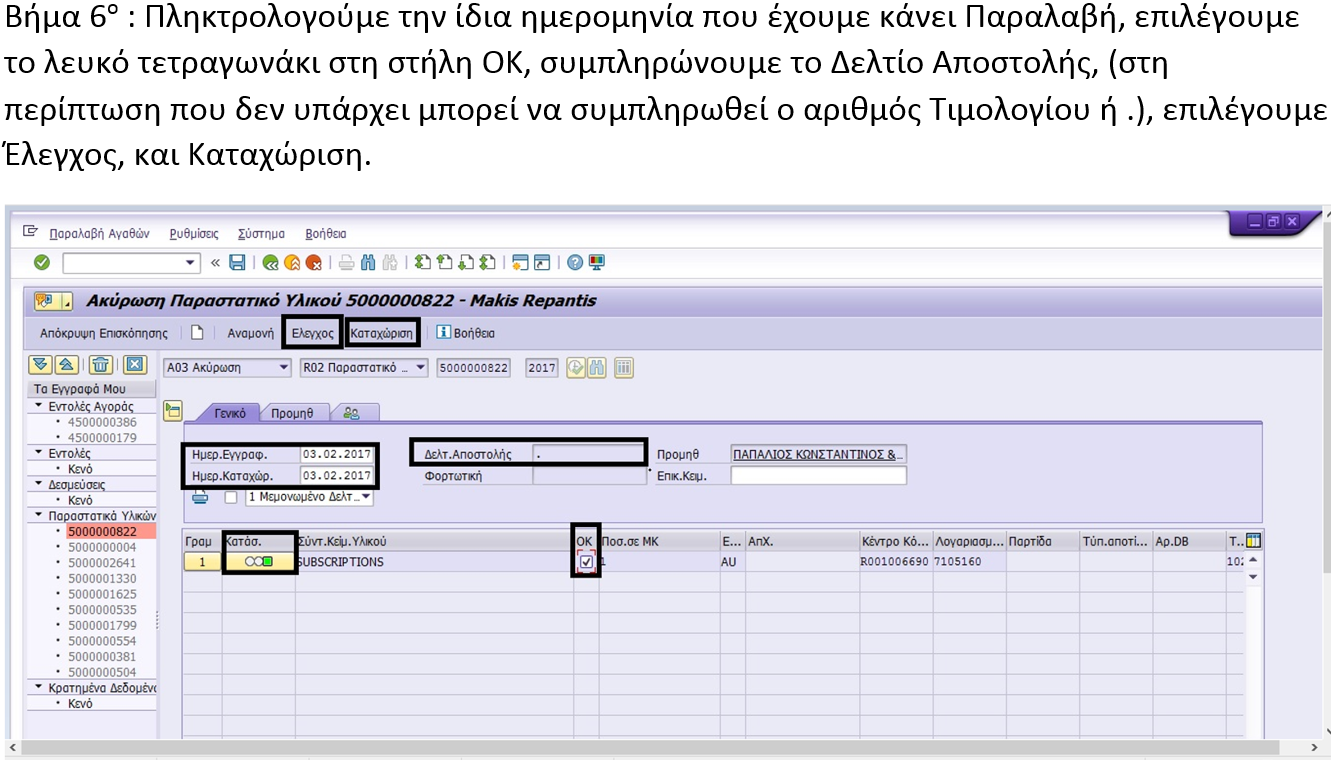The height and width of the screenshot is (762, 1337).
Task: Select document 5000002641 in the tree
Action: [102, 563]
